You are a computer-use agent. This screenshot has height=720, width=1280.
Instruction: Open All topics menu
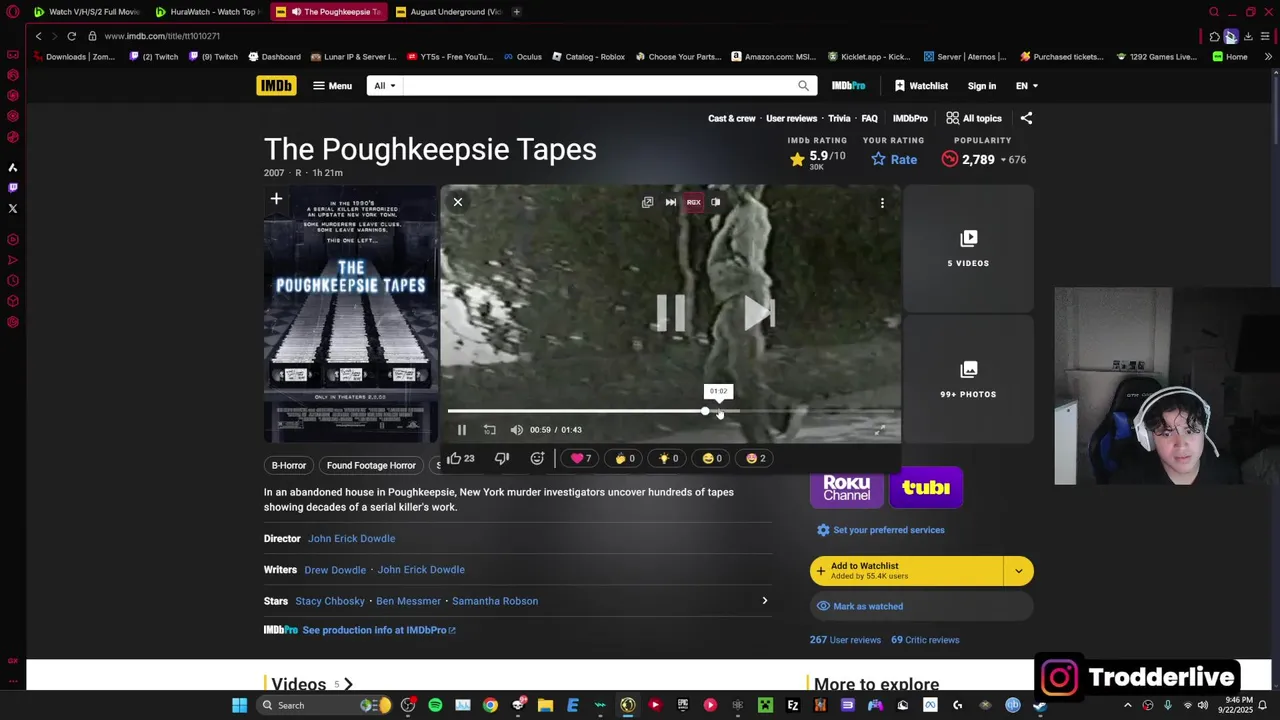(974, 118)
